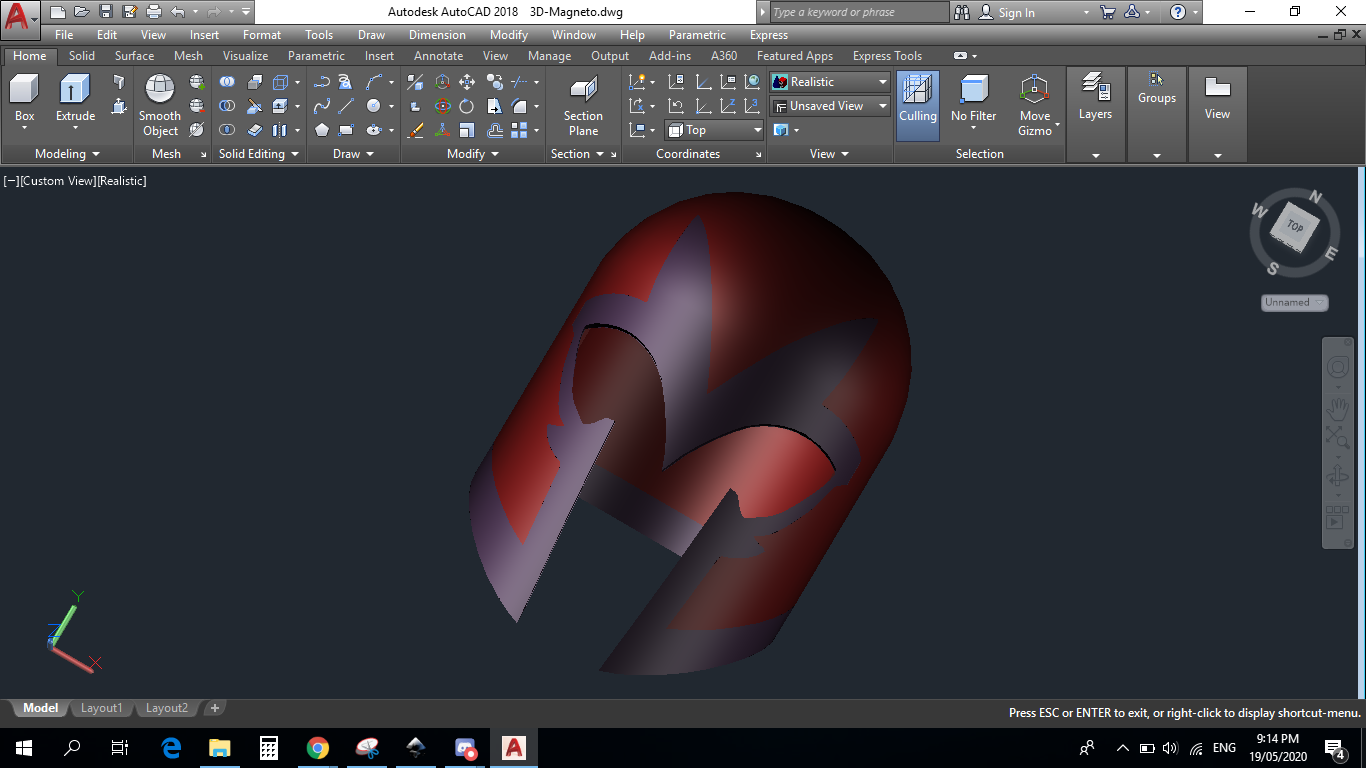Add a new layout with plus button
1366x768 pixels.
coord(214,708)
